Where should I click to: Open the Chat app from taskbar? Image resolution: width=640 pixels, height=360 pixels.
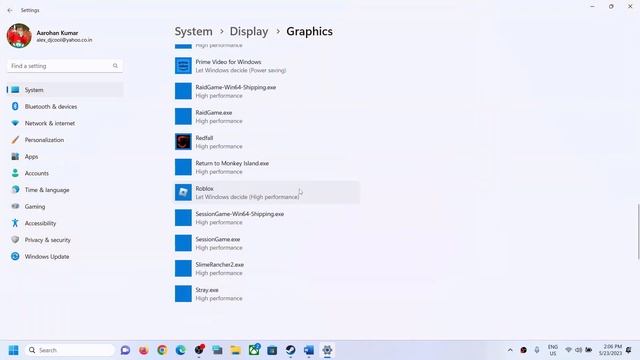[125, 350]
